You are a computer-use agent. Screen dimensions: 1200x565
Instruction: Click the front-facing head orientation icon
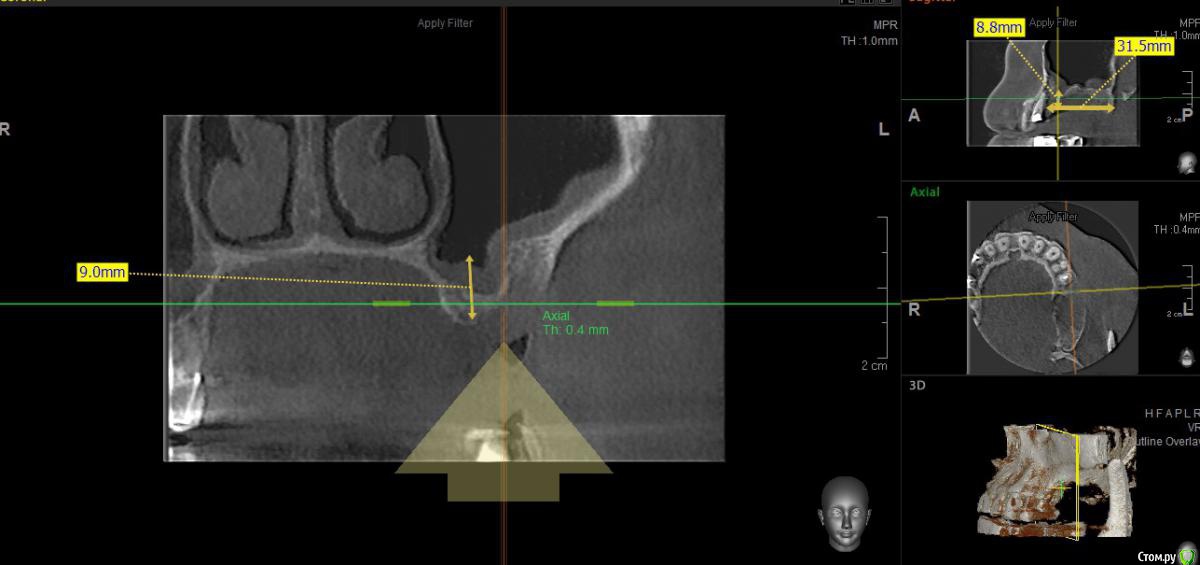pos(844,514)
